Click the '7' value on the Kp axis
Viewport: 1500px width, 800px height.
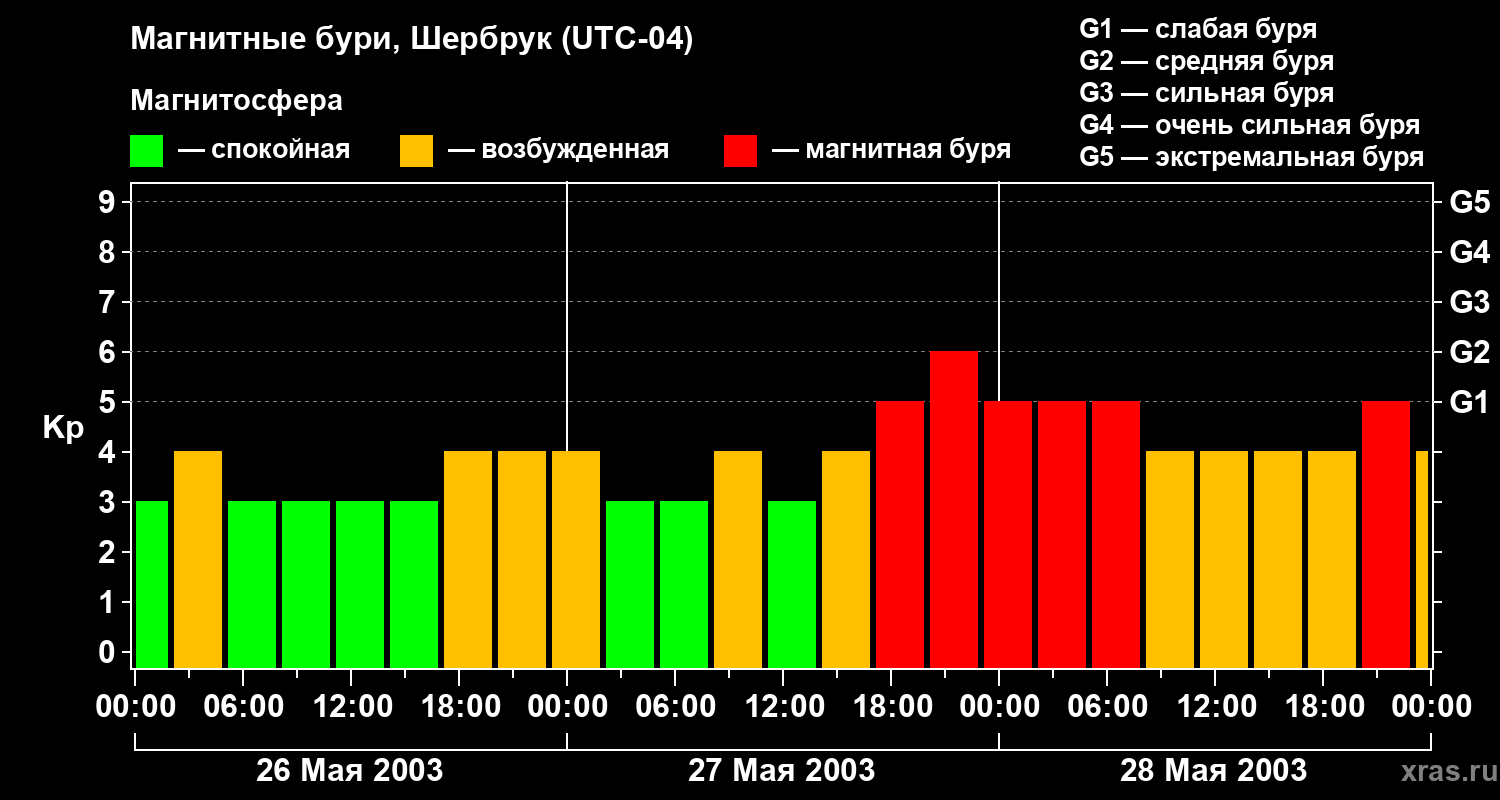point(109,302)
